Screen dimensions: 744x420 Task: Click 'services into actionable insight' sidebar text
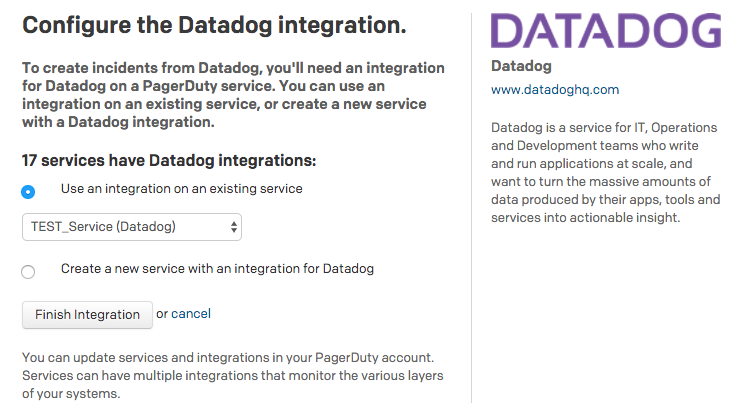(586, 218)
